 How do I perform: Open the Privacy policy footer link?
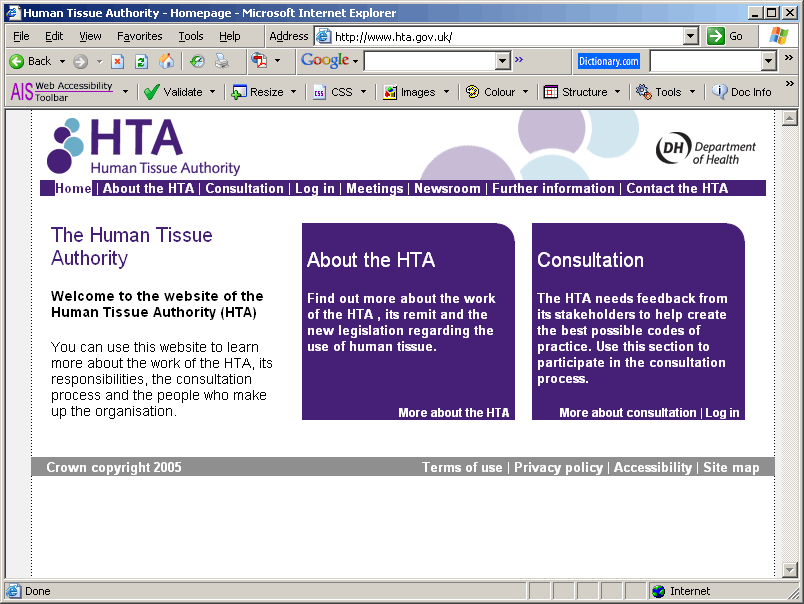[558, 467]
